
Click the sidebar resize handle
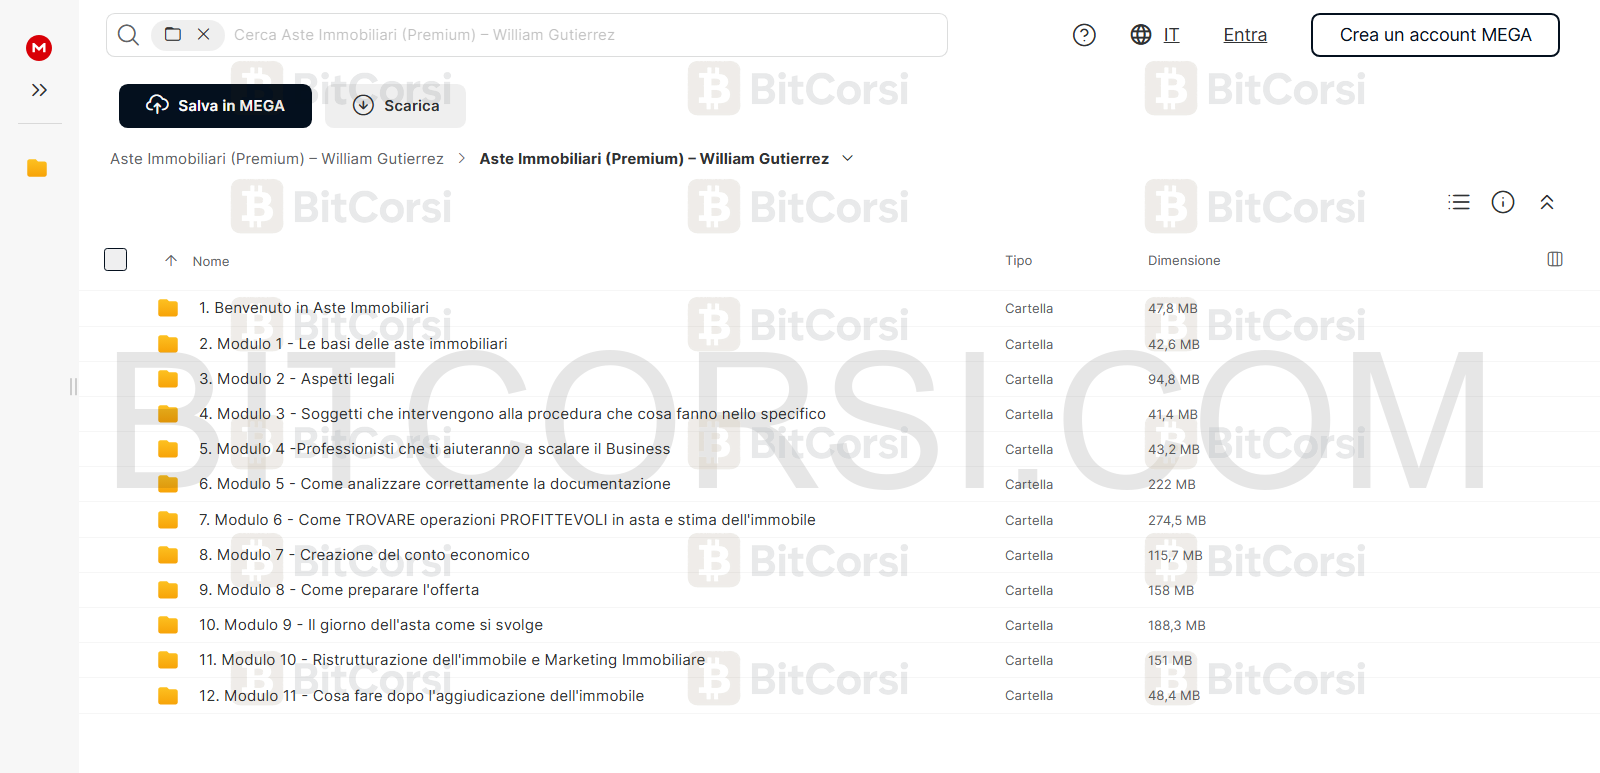(73, 386)
